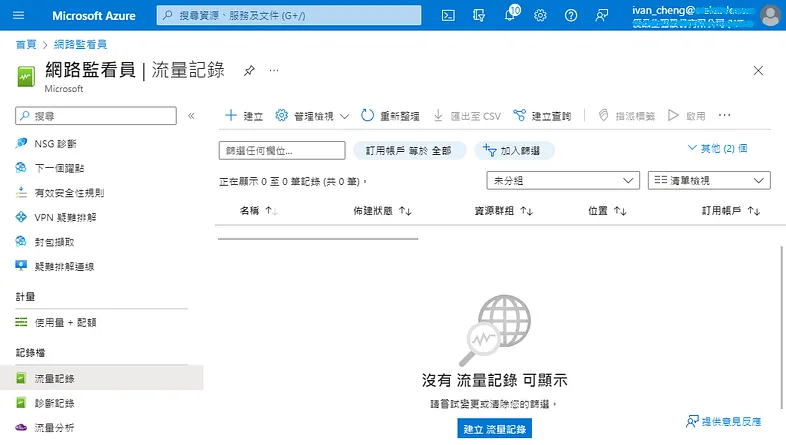Click 提供意見反應 link

724,422
